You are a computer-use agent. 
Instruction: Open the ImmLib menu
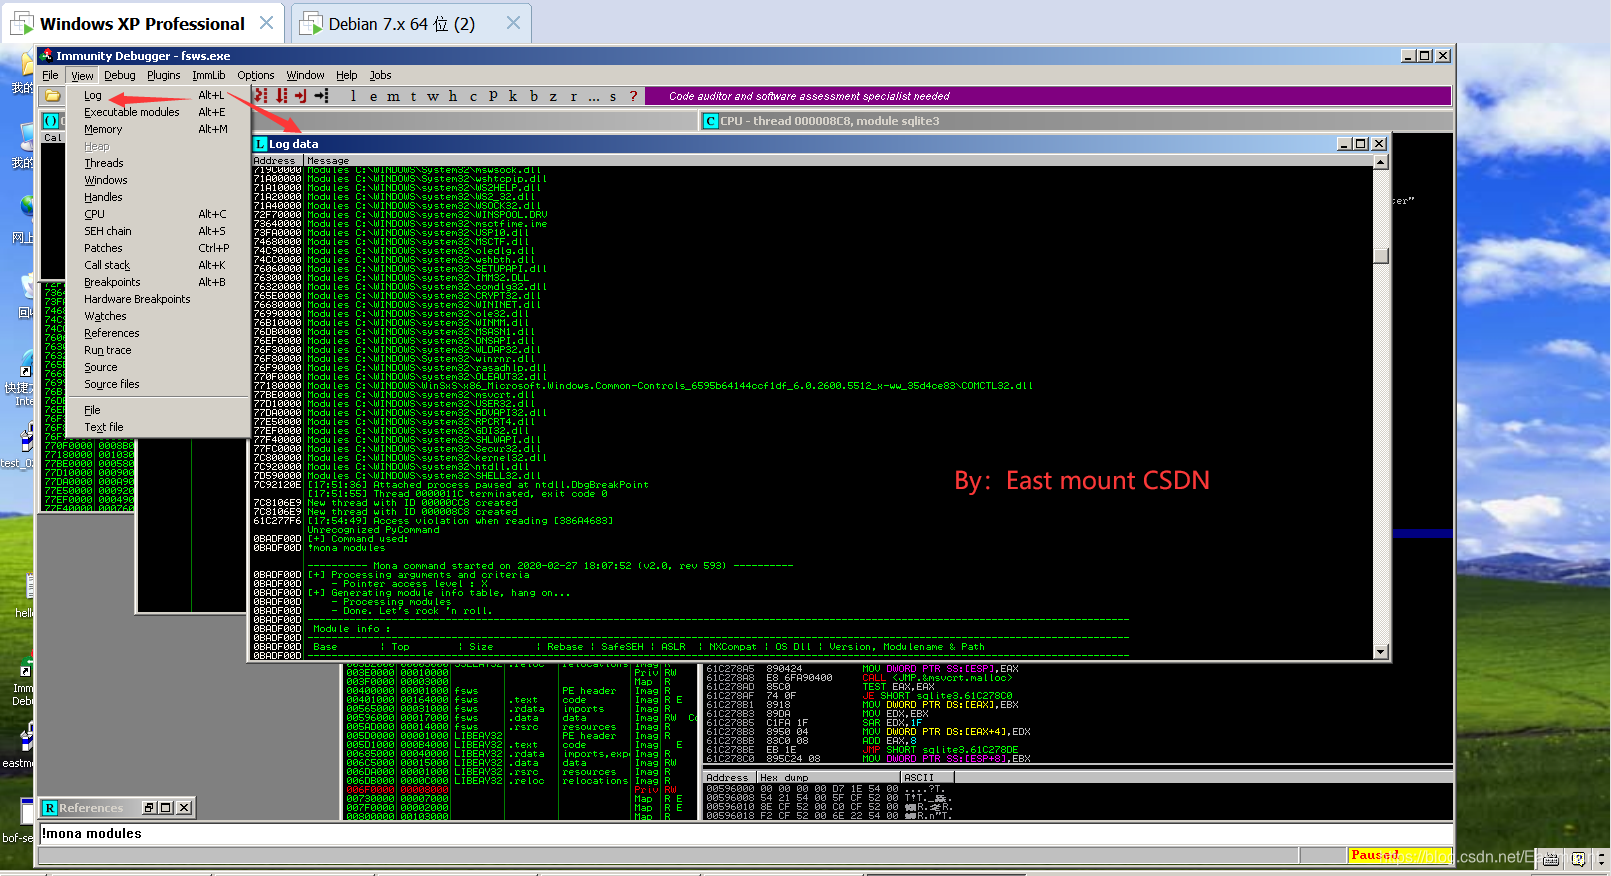209,75
